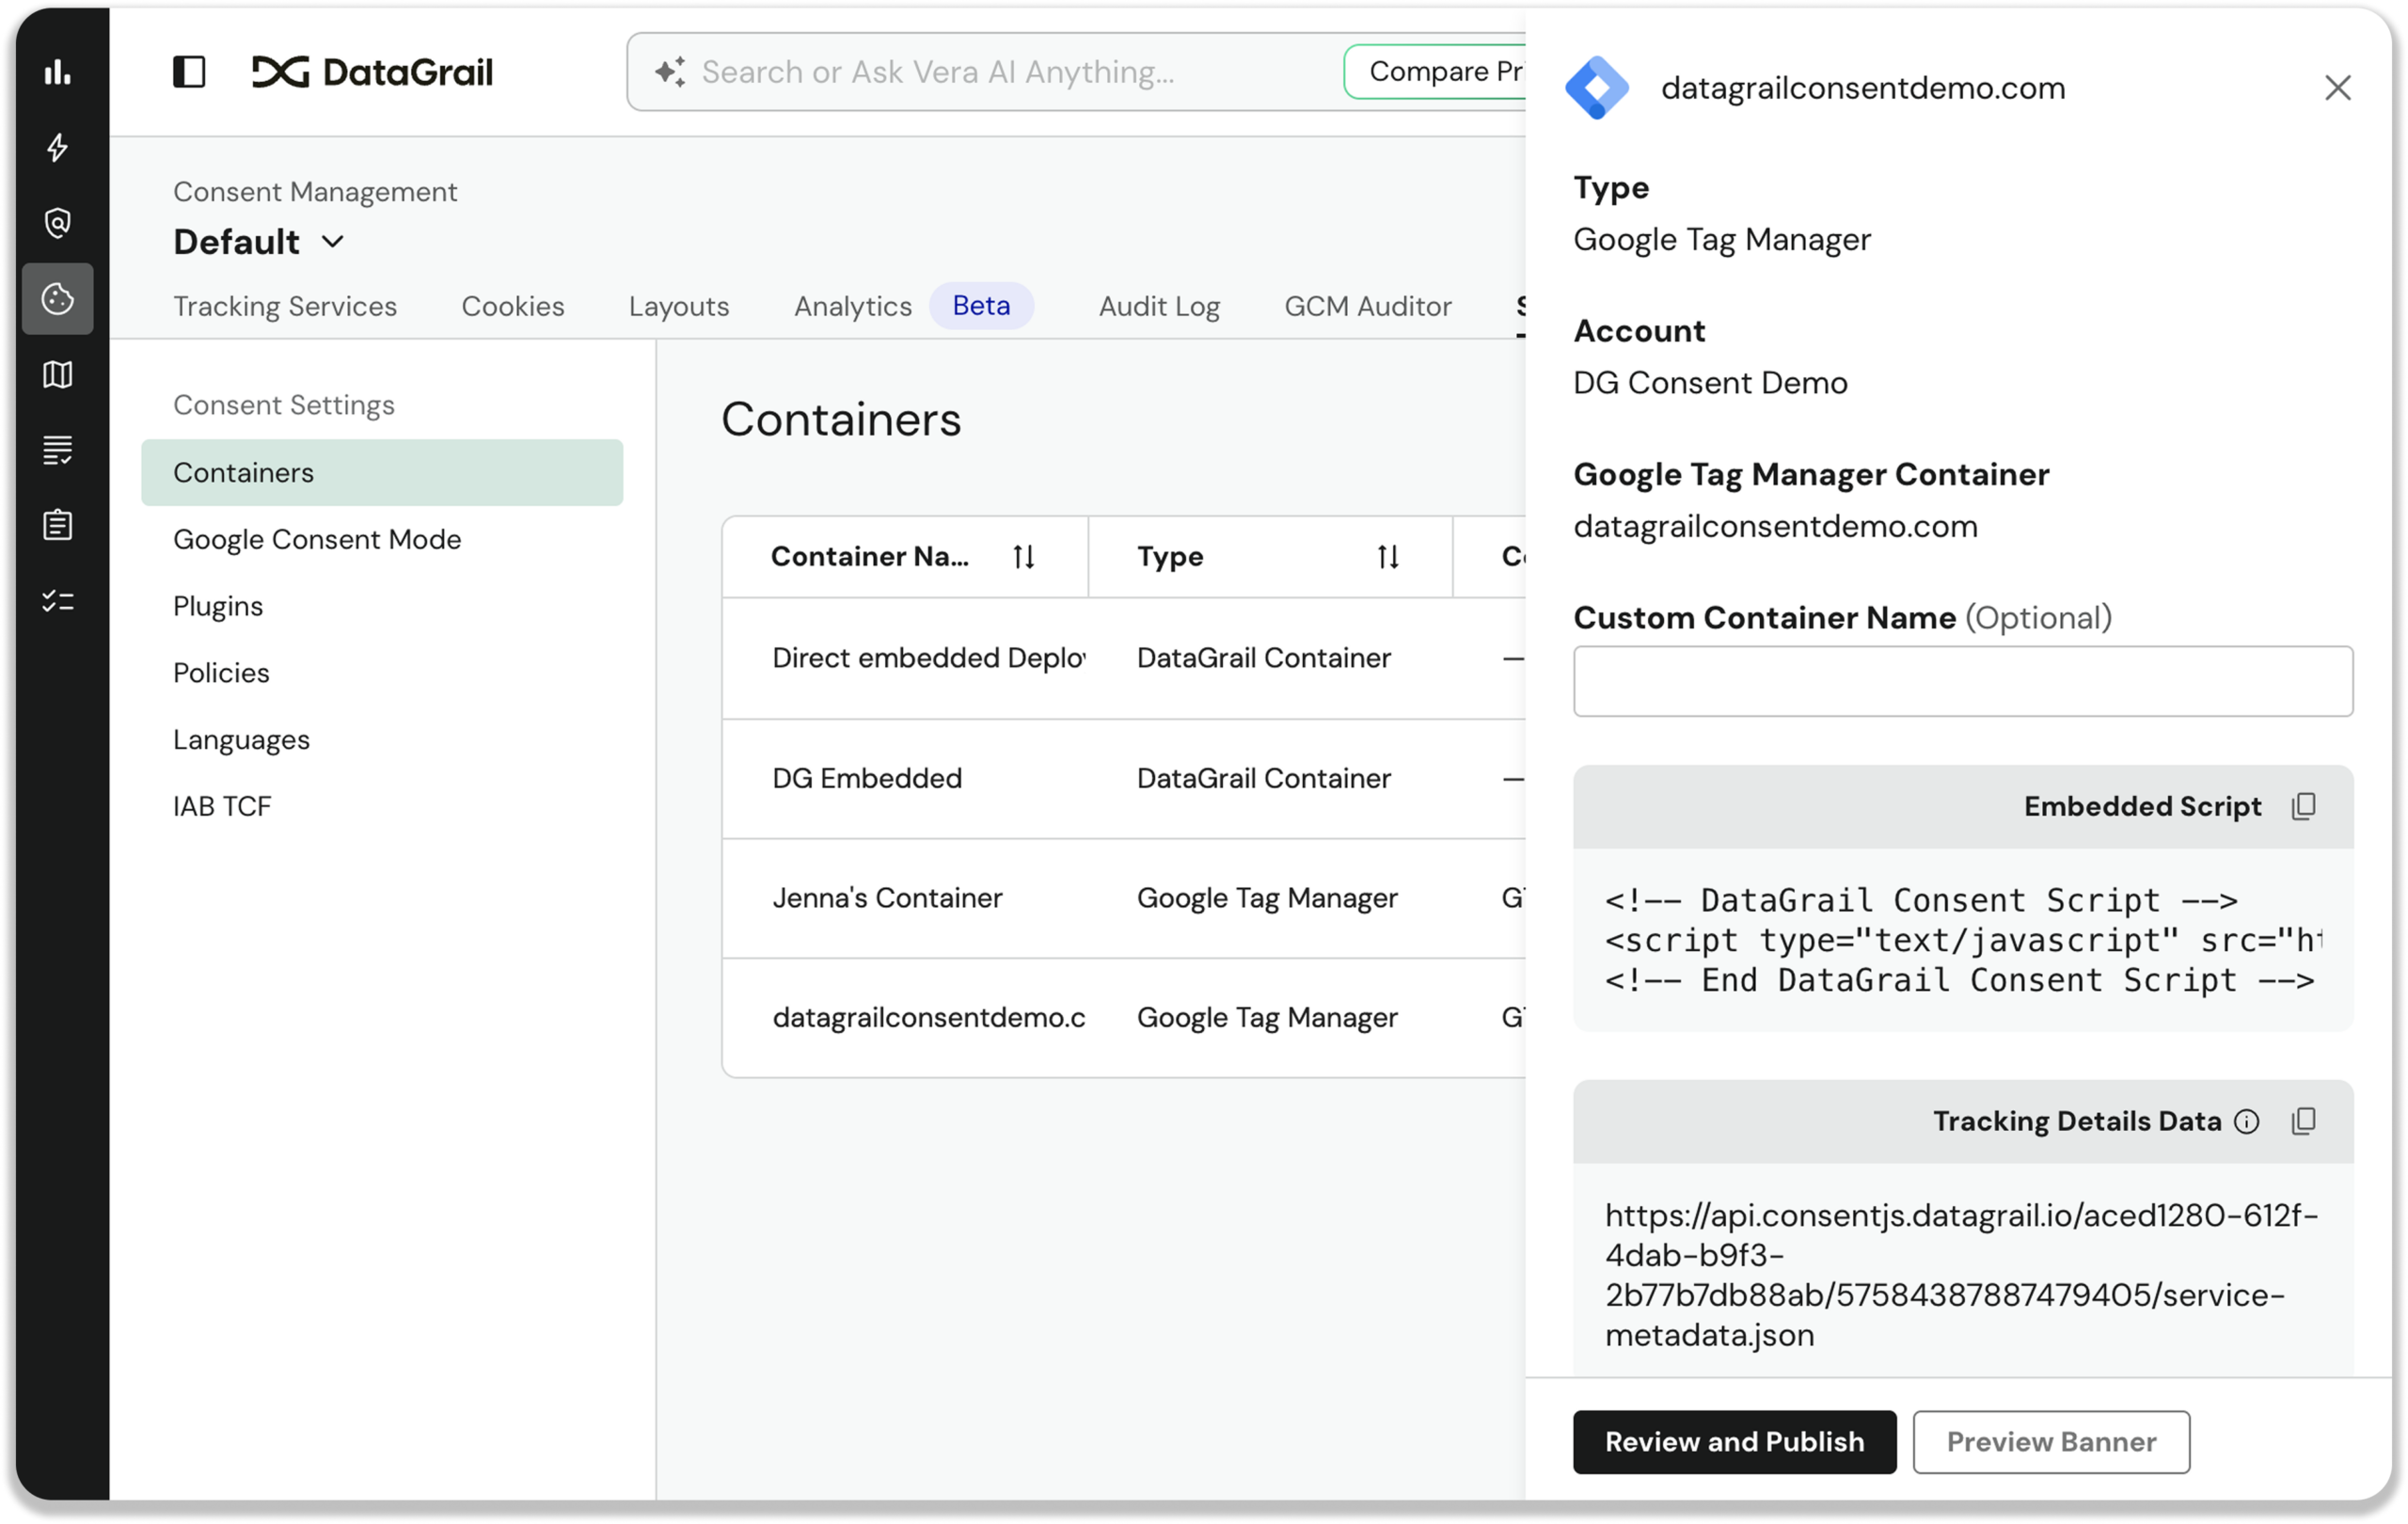The height and width of the screenshot is (1524, 2408).
Task: Switch to the GCM Auditor tab
Action: pyautogui.click(x=1368, y=306)
